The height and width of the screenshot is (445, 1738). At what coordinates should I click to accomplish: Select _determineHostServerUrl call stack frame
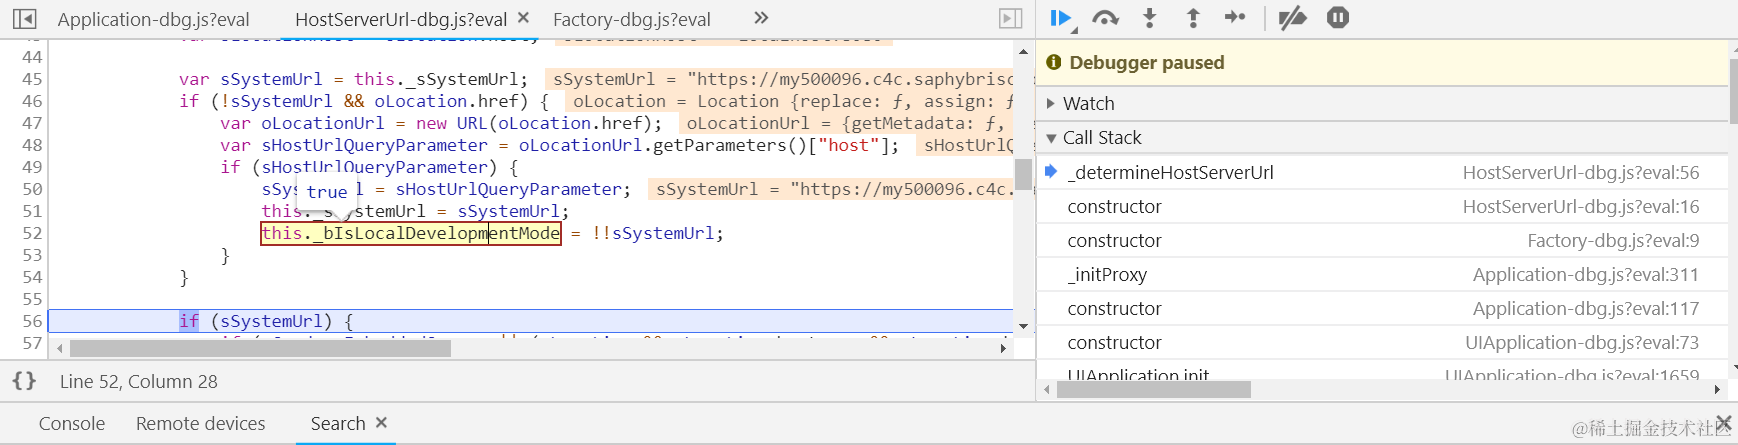(1383, 173)
